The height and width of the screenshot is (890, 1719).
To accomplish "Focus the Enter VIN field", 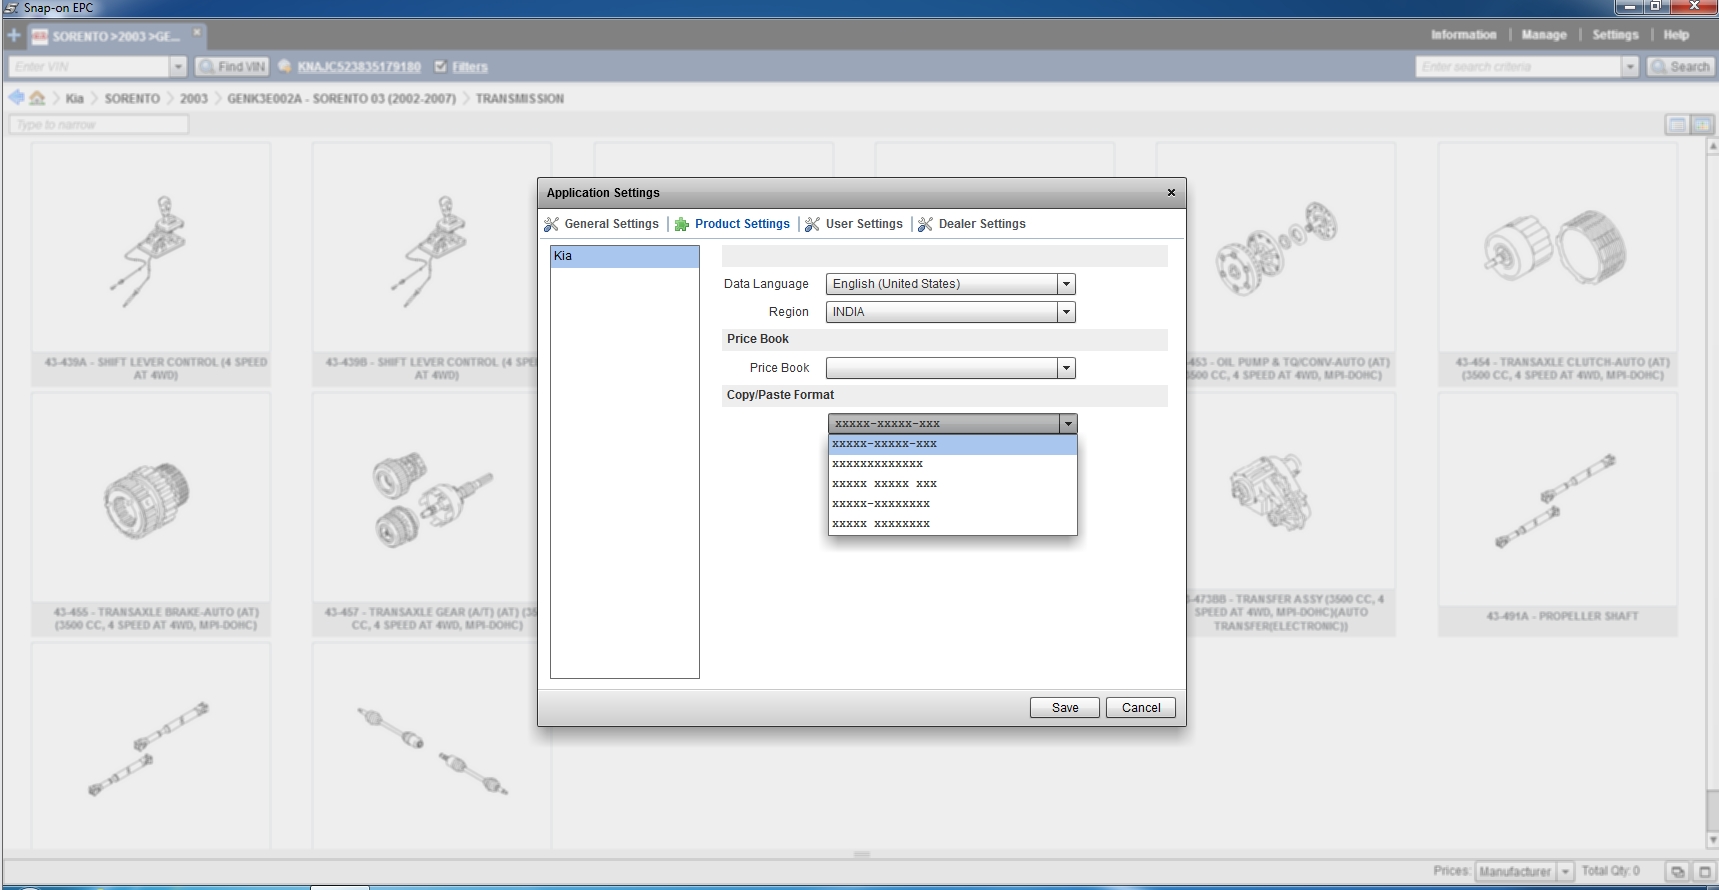I will pos(90,67).
